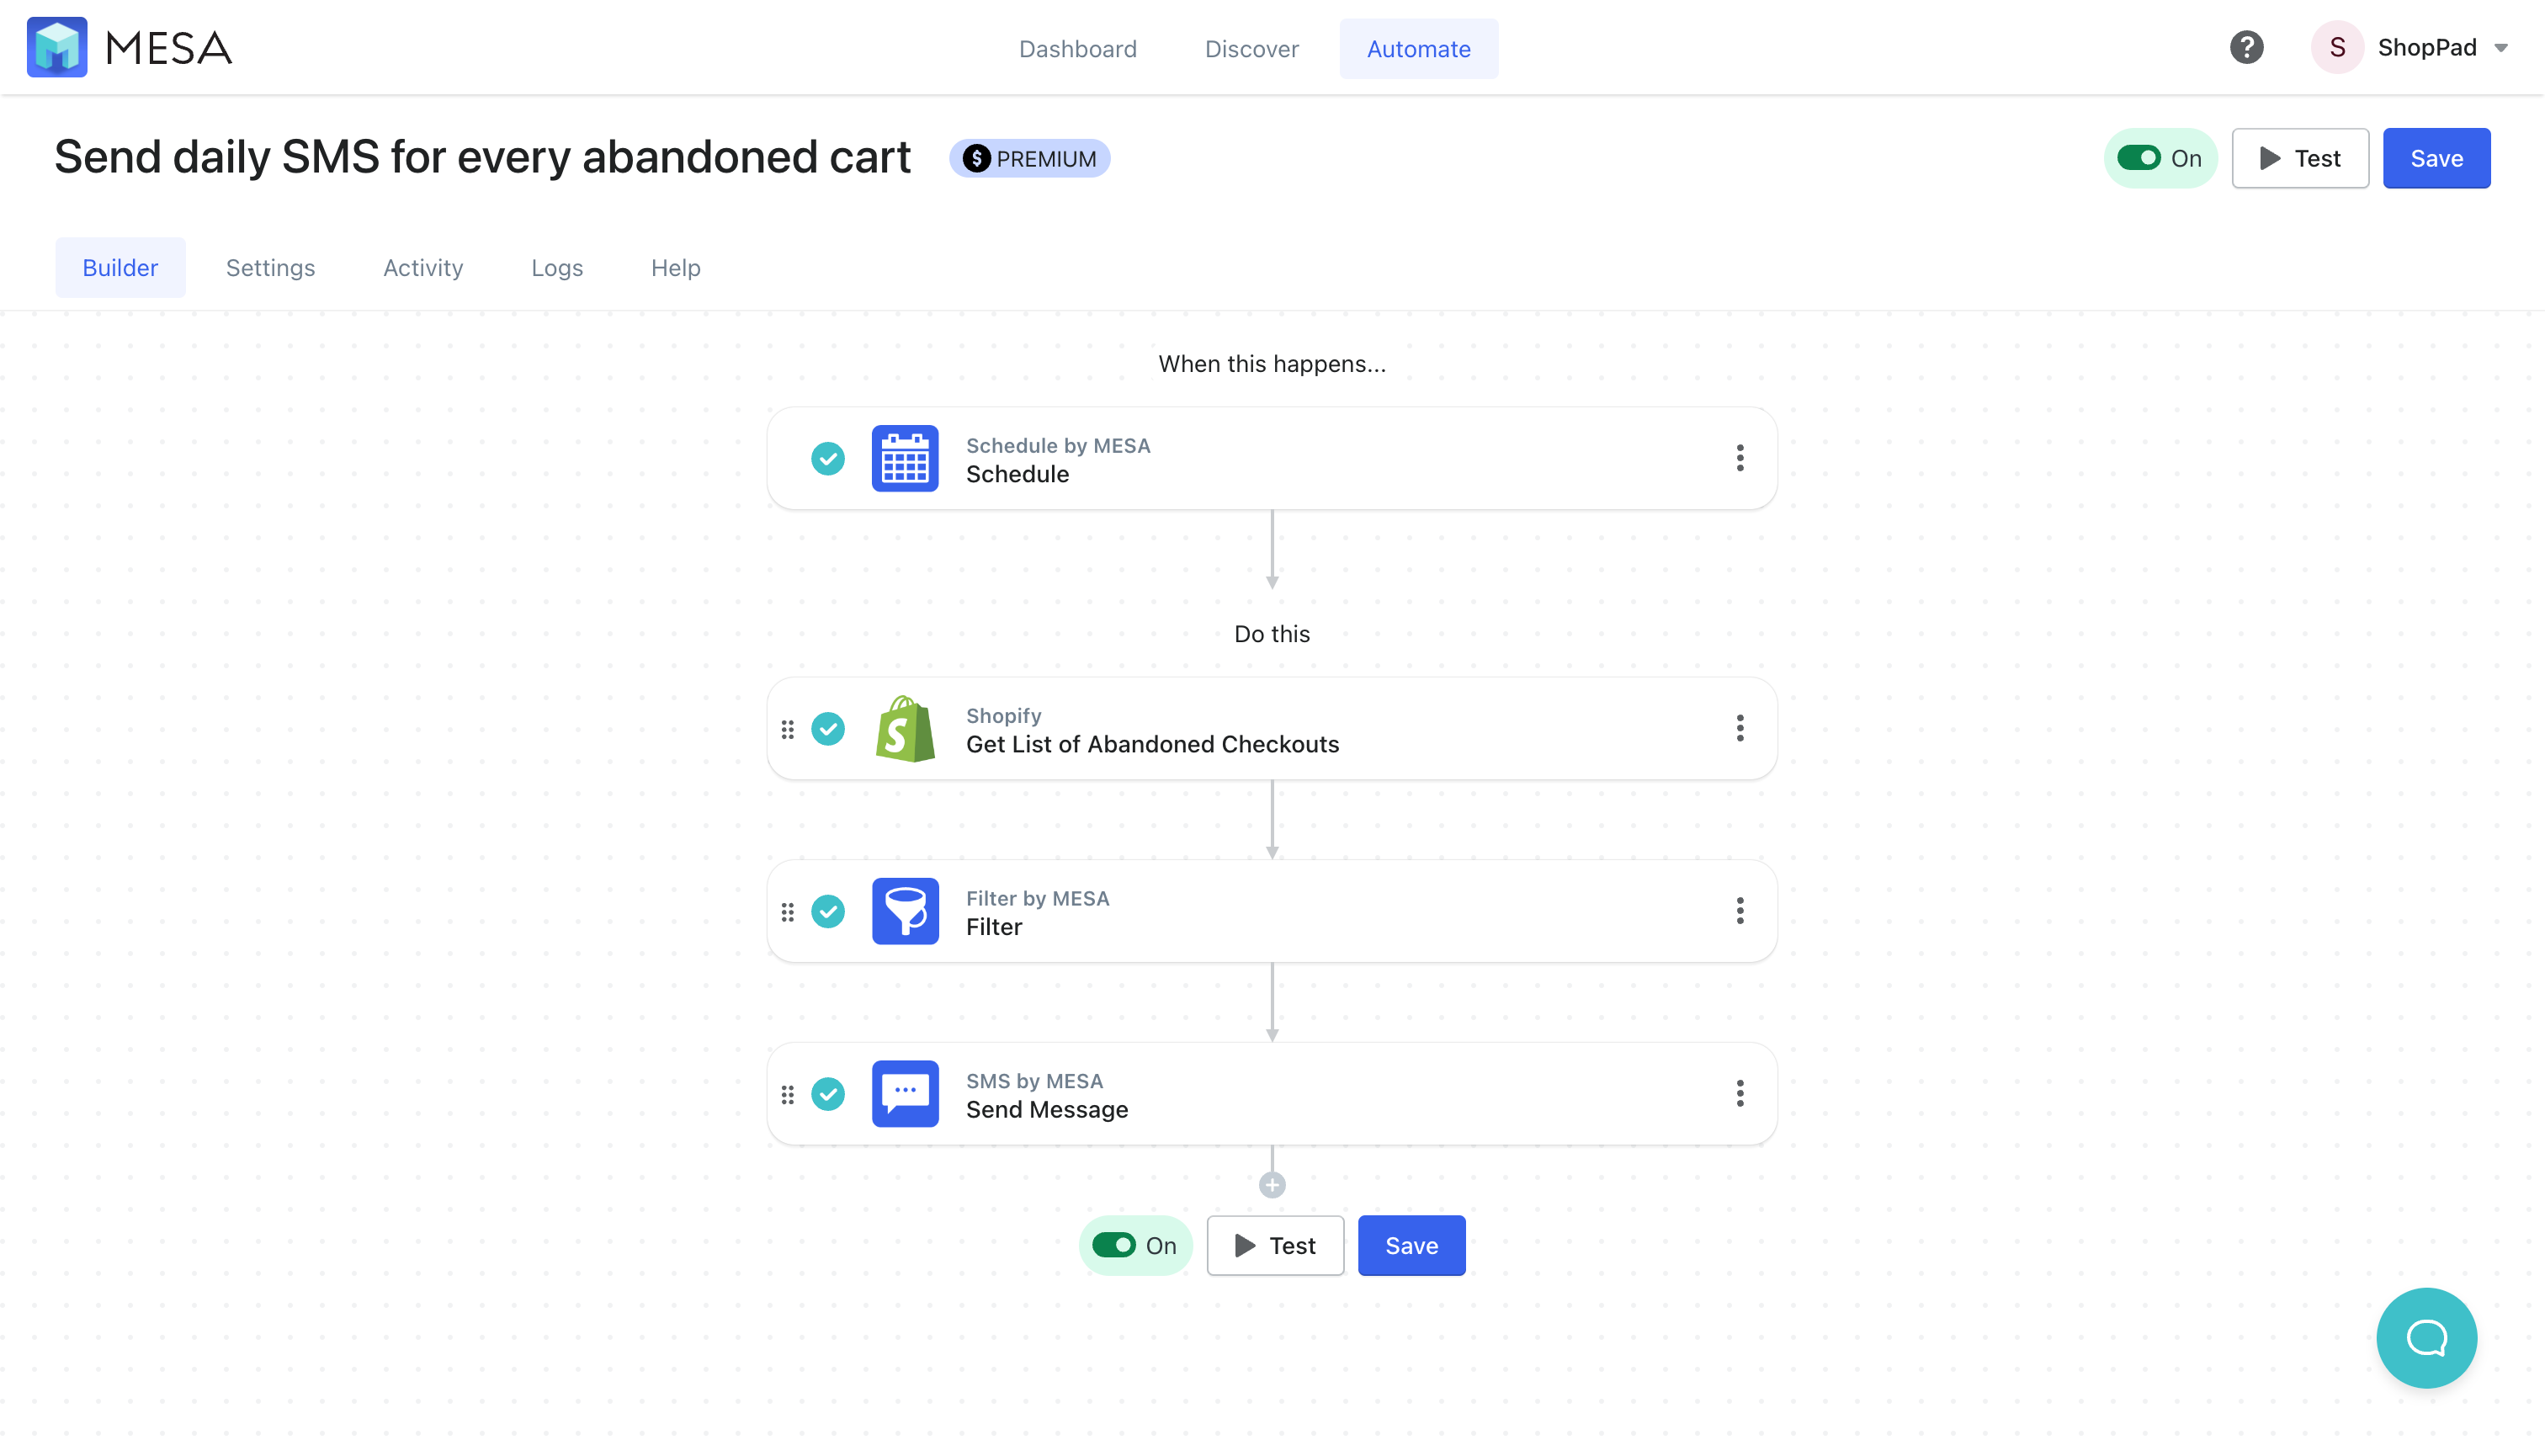Click the top Test button
Viewport: 2545px width, 1456px height.
point(2300,158)
